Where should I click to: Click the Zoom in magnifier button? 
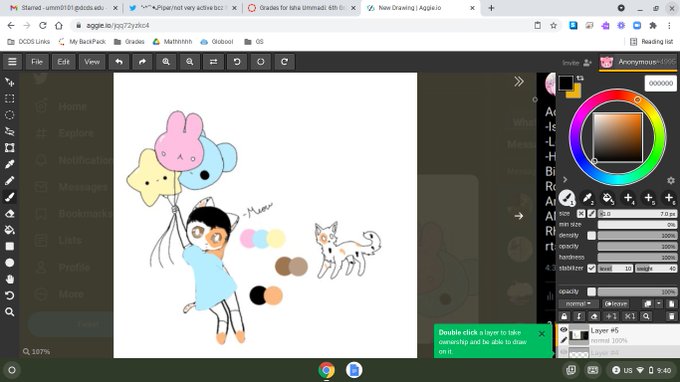(x=166, y=62)
